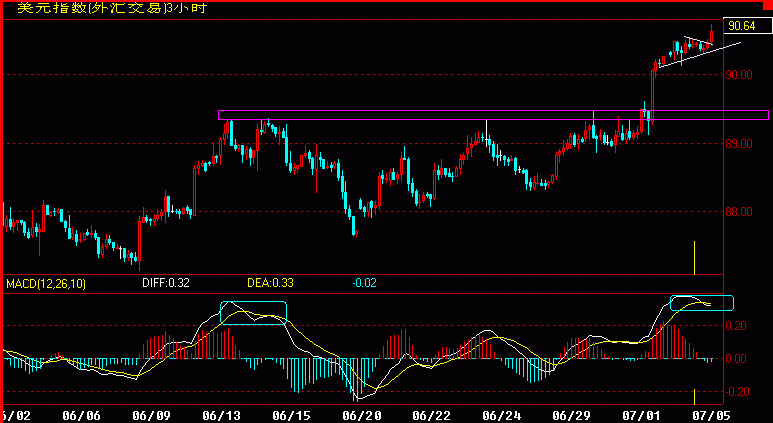
Task: Click the 89.00 price axis label
Action: coord(739,143)
